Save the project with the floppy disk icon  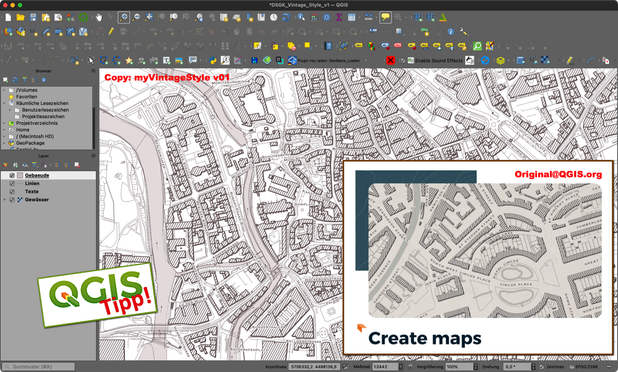(33, 17)
